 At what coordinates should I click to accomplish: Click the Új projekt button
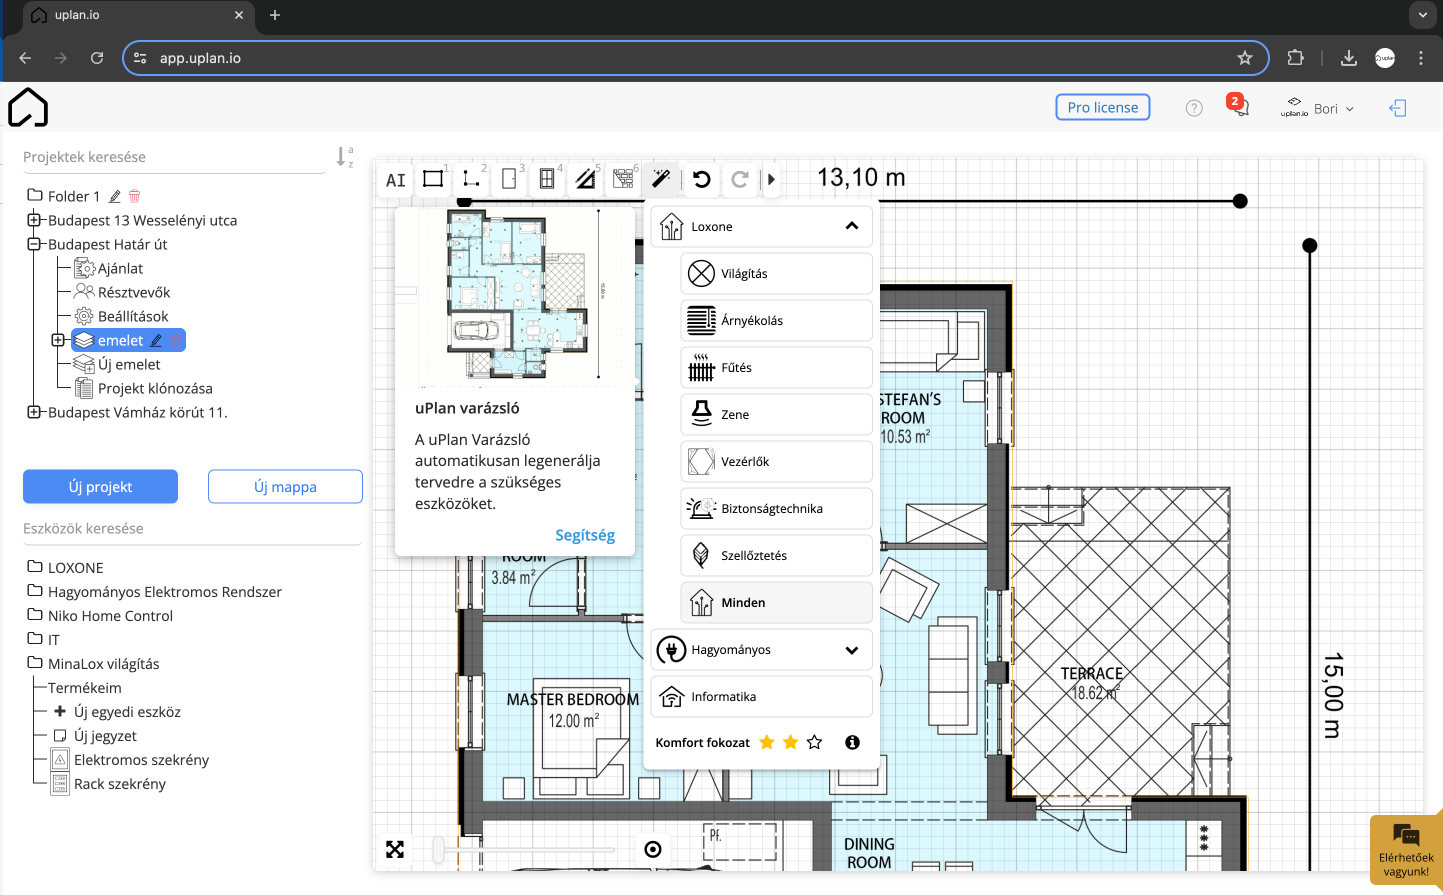[100, 487]
